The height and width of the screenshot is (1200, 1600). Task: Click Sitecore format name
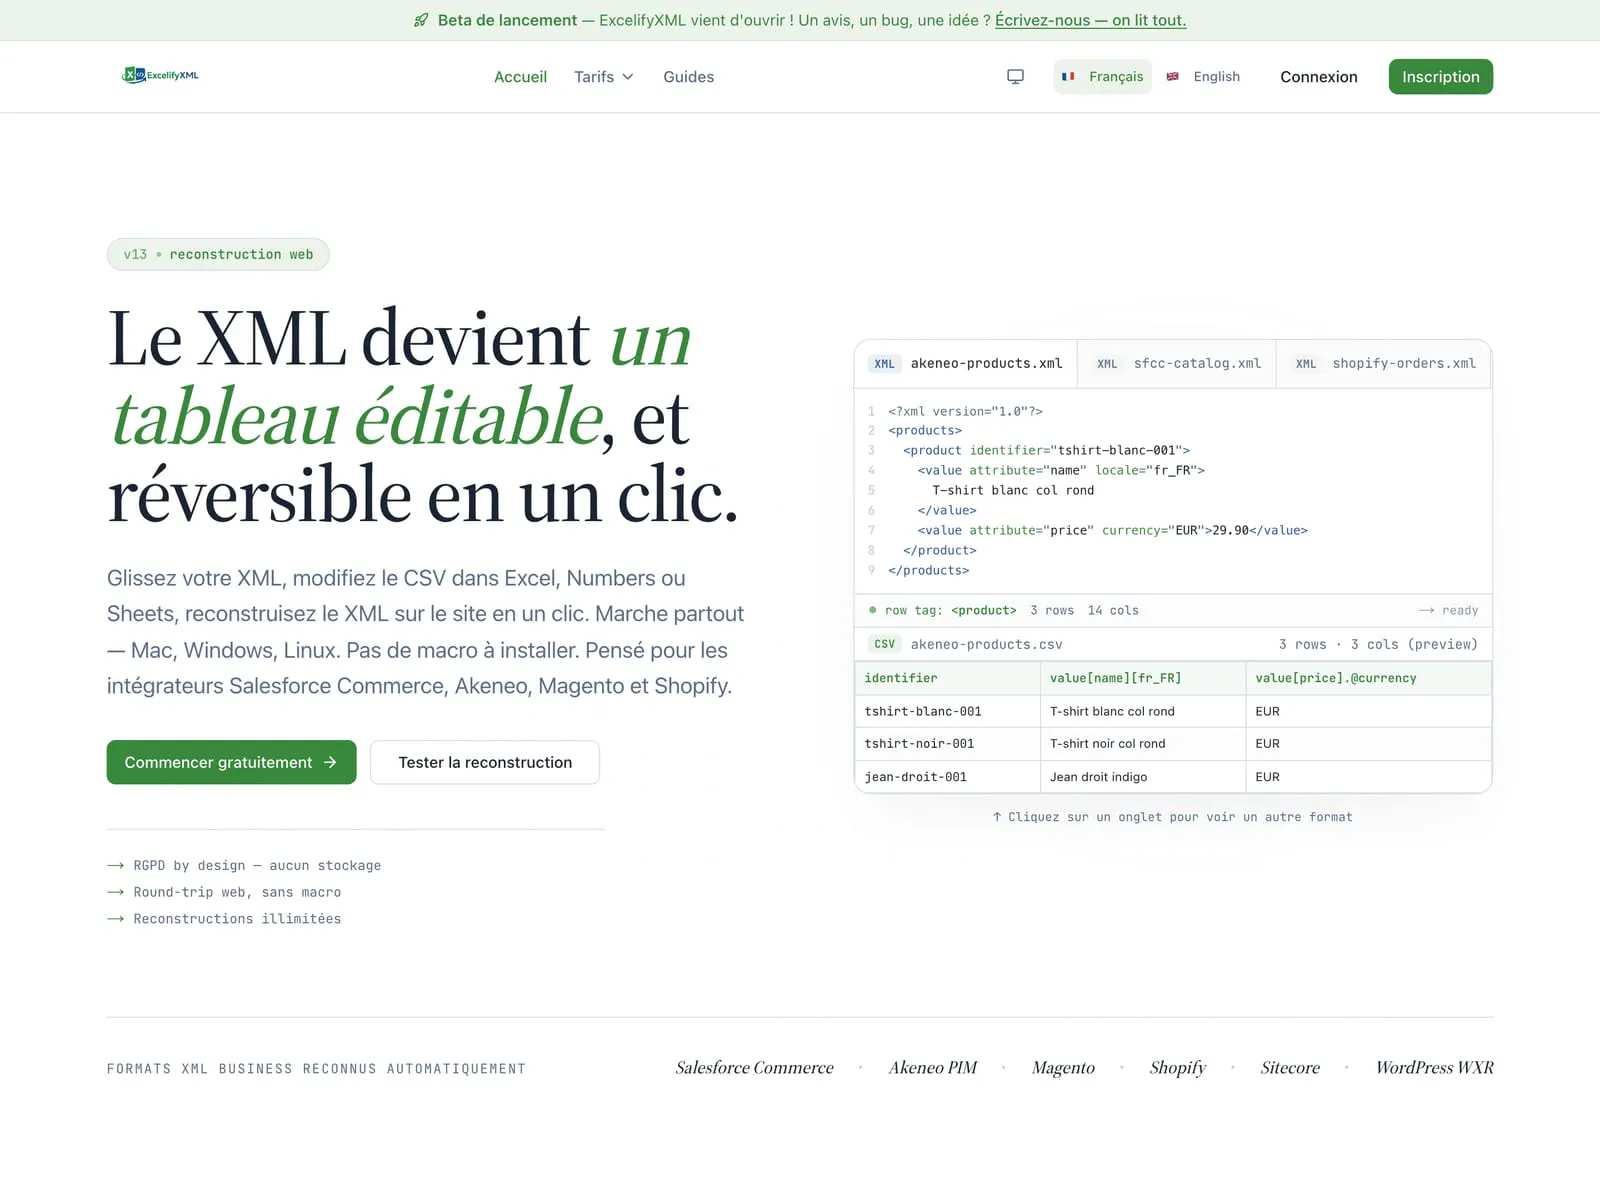pos(1290,1068)
